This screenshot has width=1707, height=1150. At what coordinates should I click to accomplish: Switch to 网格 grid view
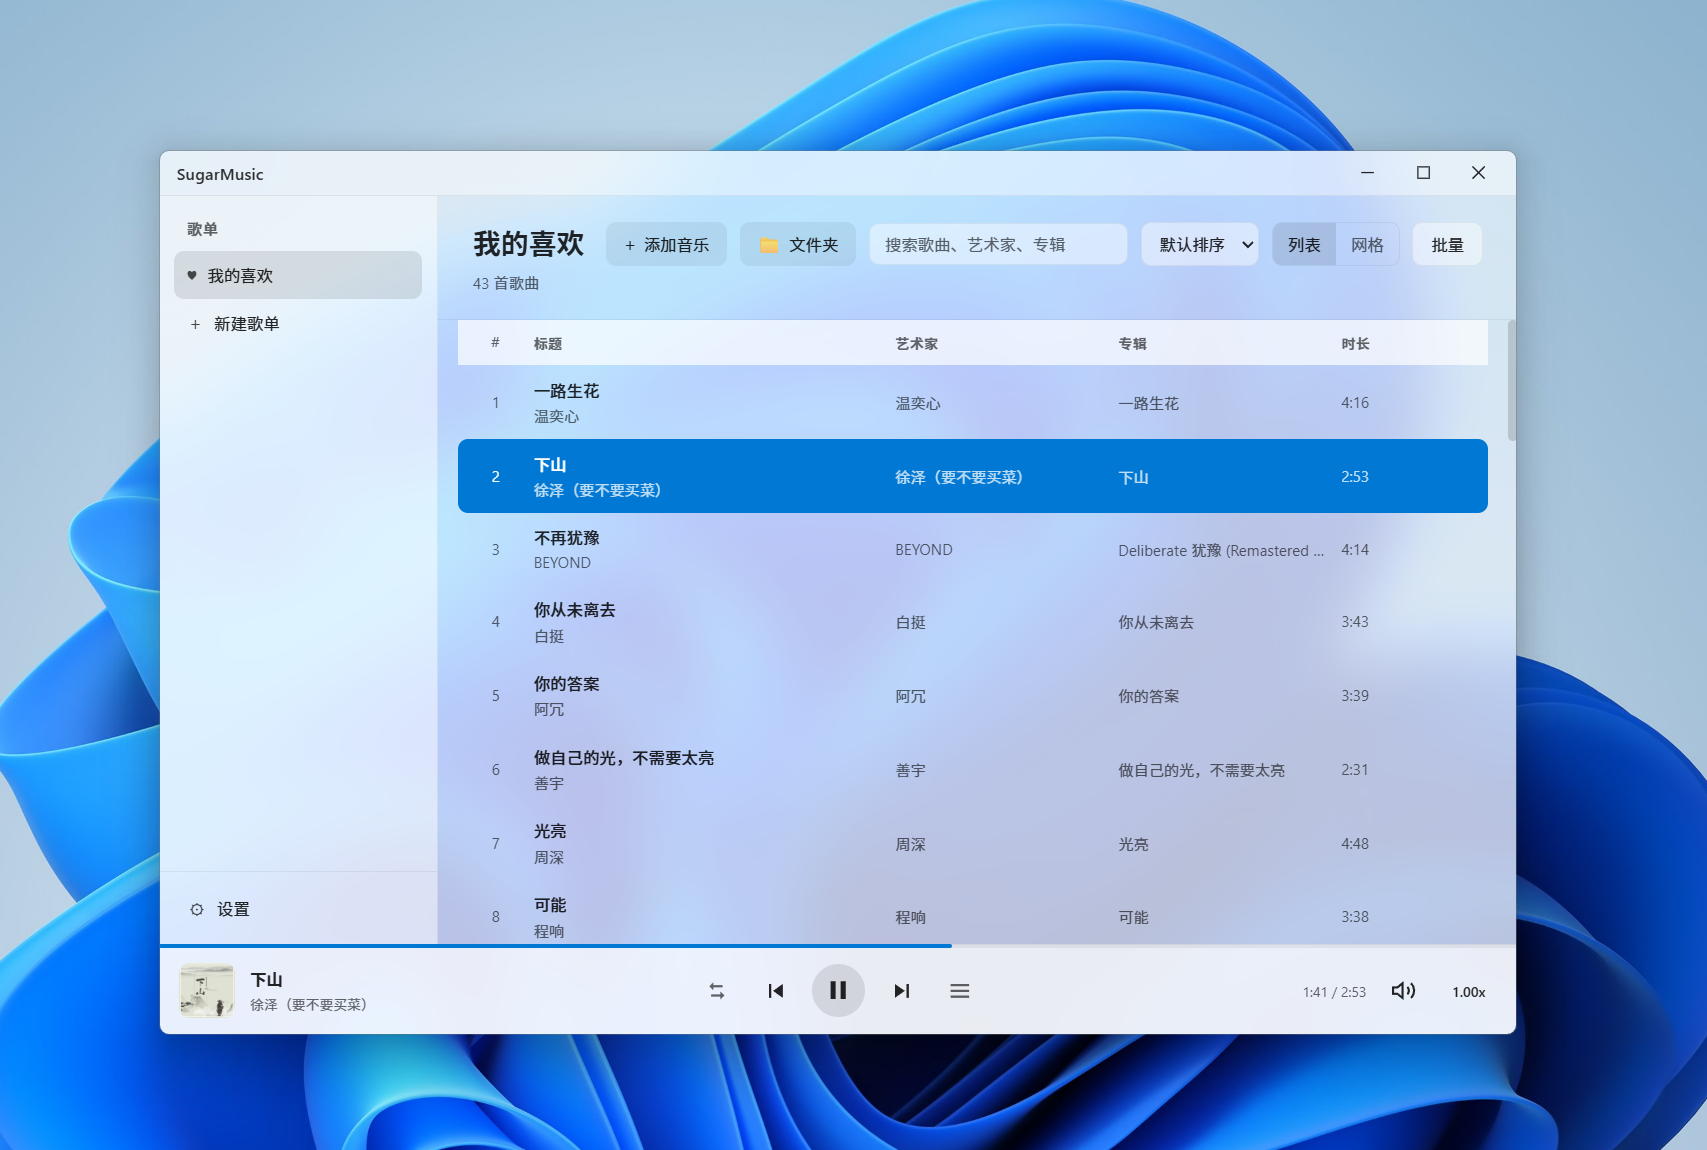1367,244
